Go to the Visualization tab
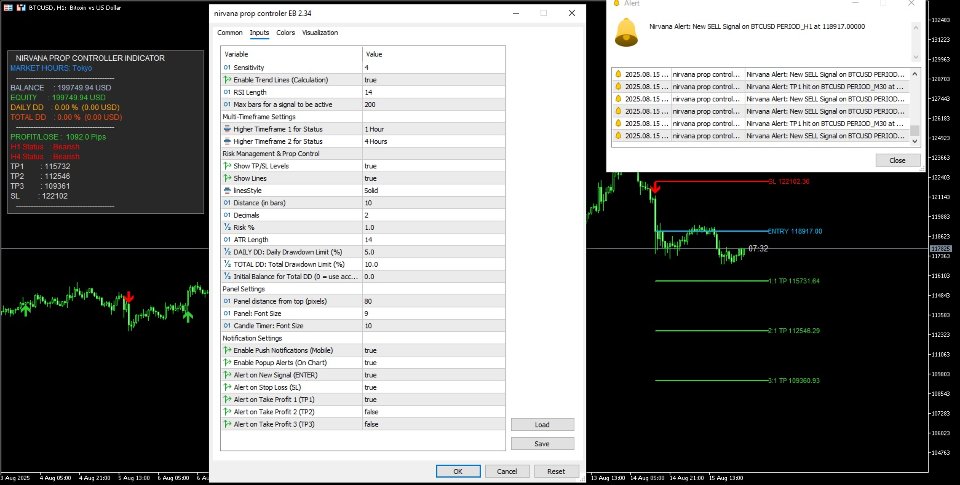The width and height of the screenshot is (960, 485). click(320, 32)
